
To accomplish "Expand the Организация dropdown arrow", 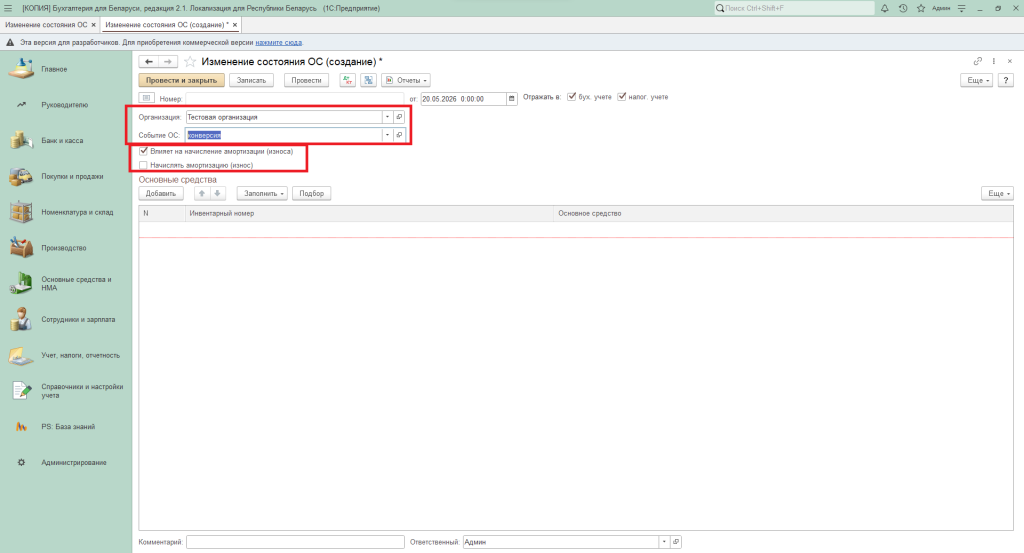I will tap(387, 117).
